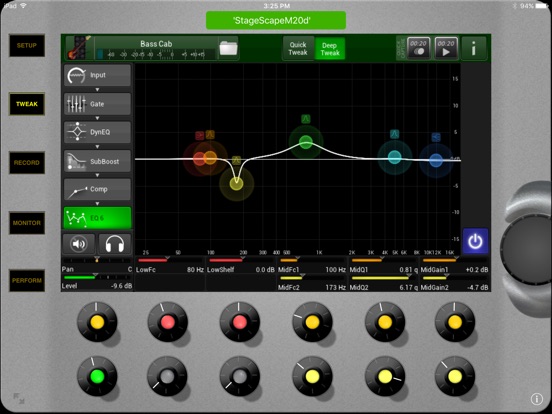Click the 3:25 PM clock
Viewport: 552px width, 414px height.
coord(277,6)
